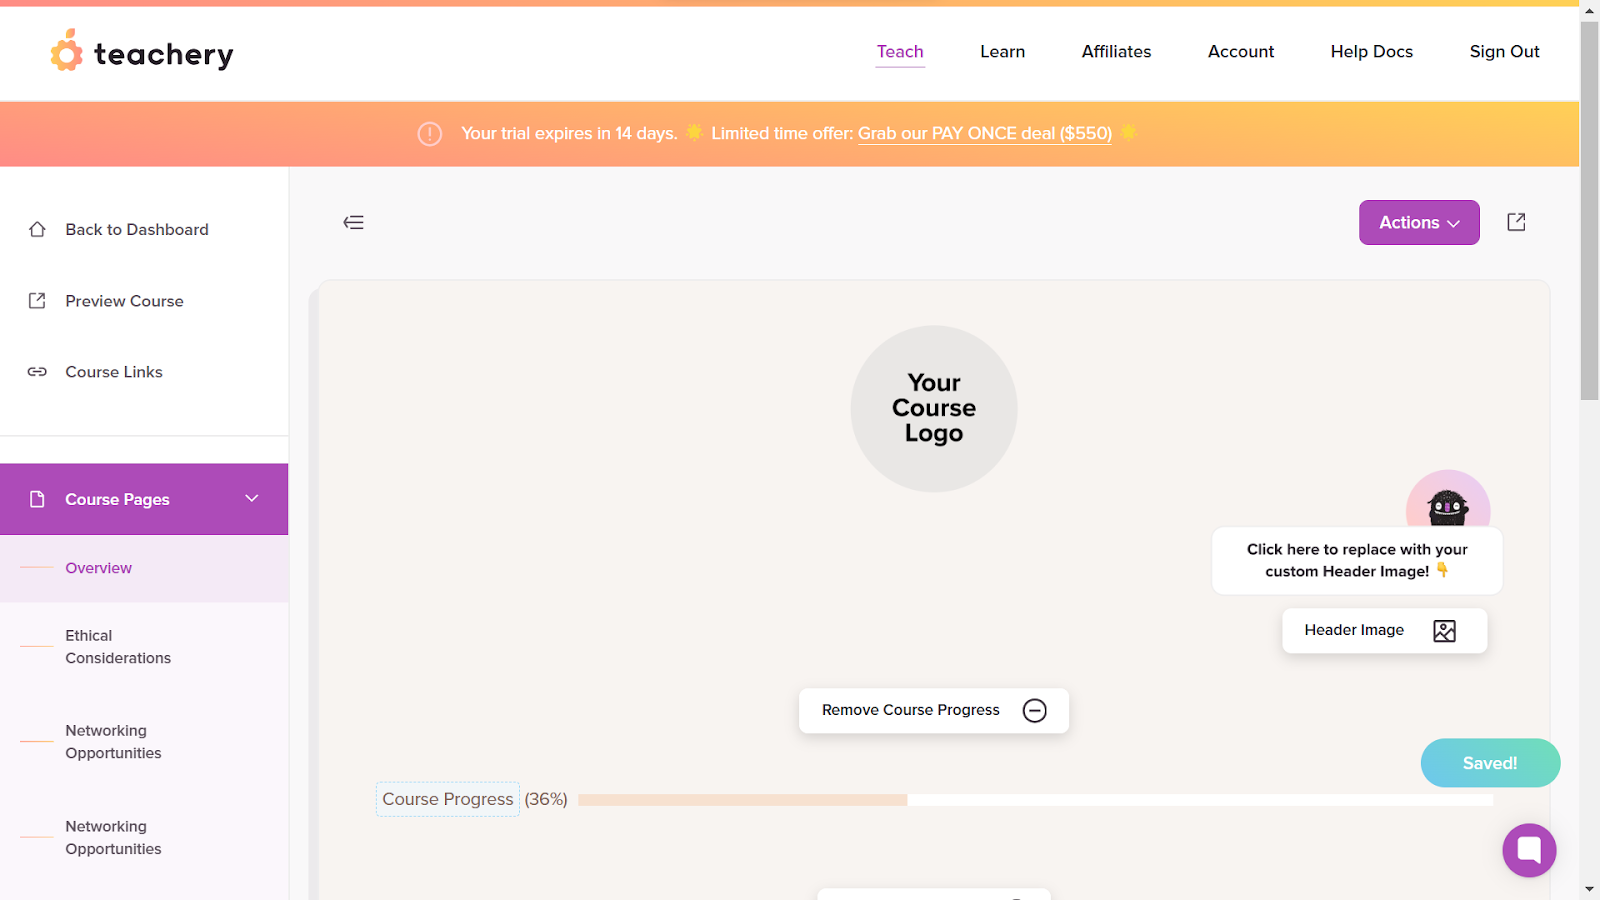The image size is (1600, 900).
Task: Click the Teachery flower logo
Action: click(x=65, y=52)
